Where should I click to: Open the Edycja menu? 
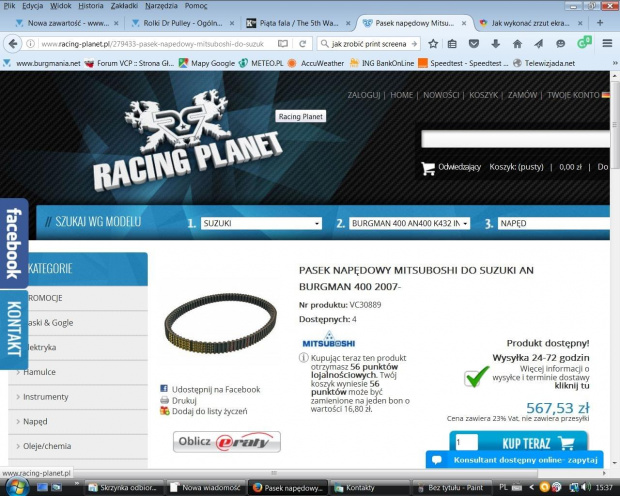pyautogui.click(x=32, y=6)
